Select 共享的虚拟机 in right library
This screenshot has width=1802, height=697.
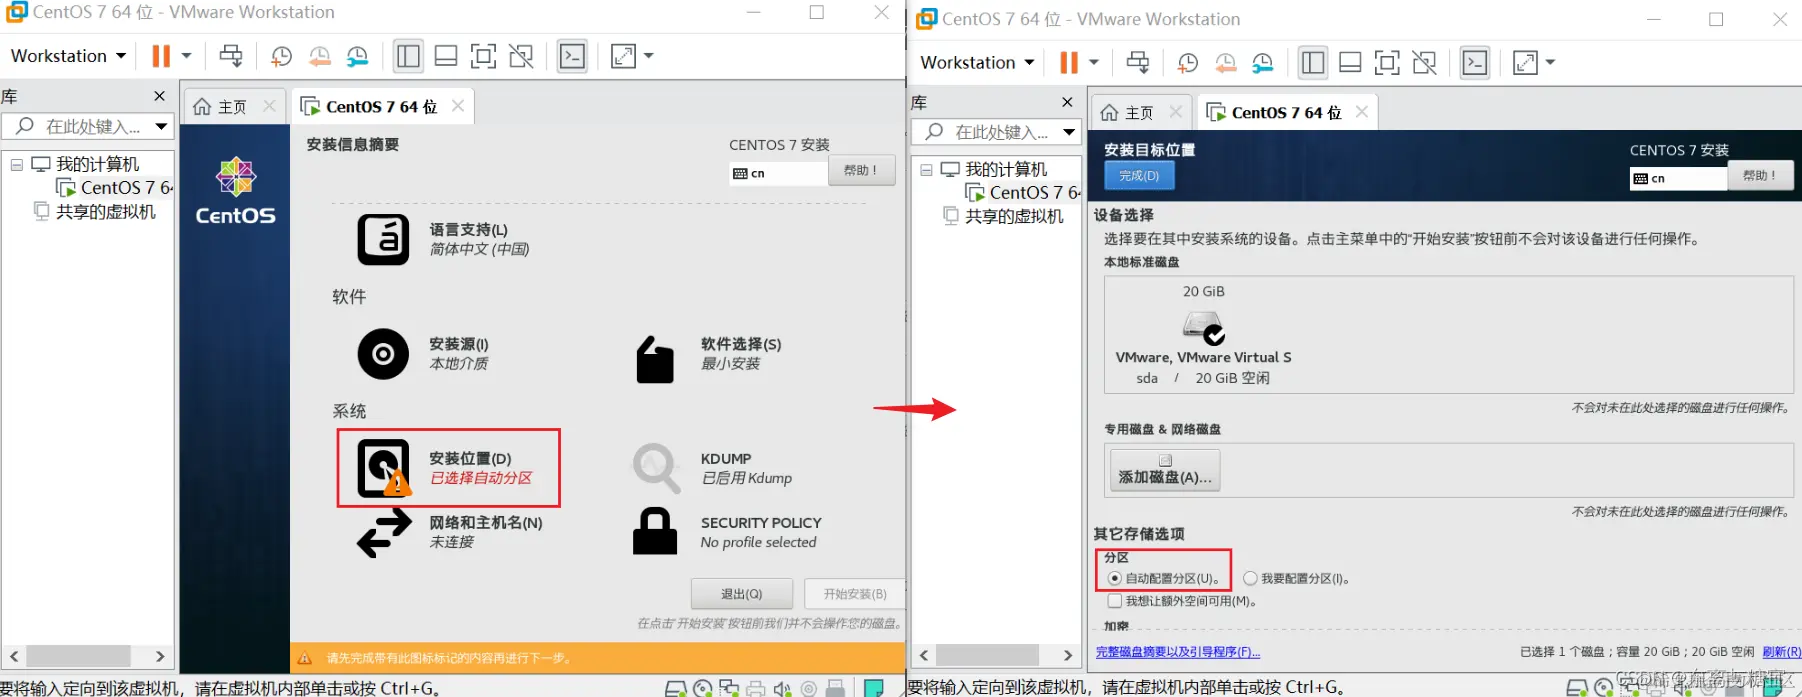[1003, 216]
